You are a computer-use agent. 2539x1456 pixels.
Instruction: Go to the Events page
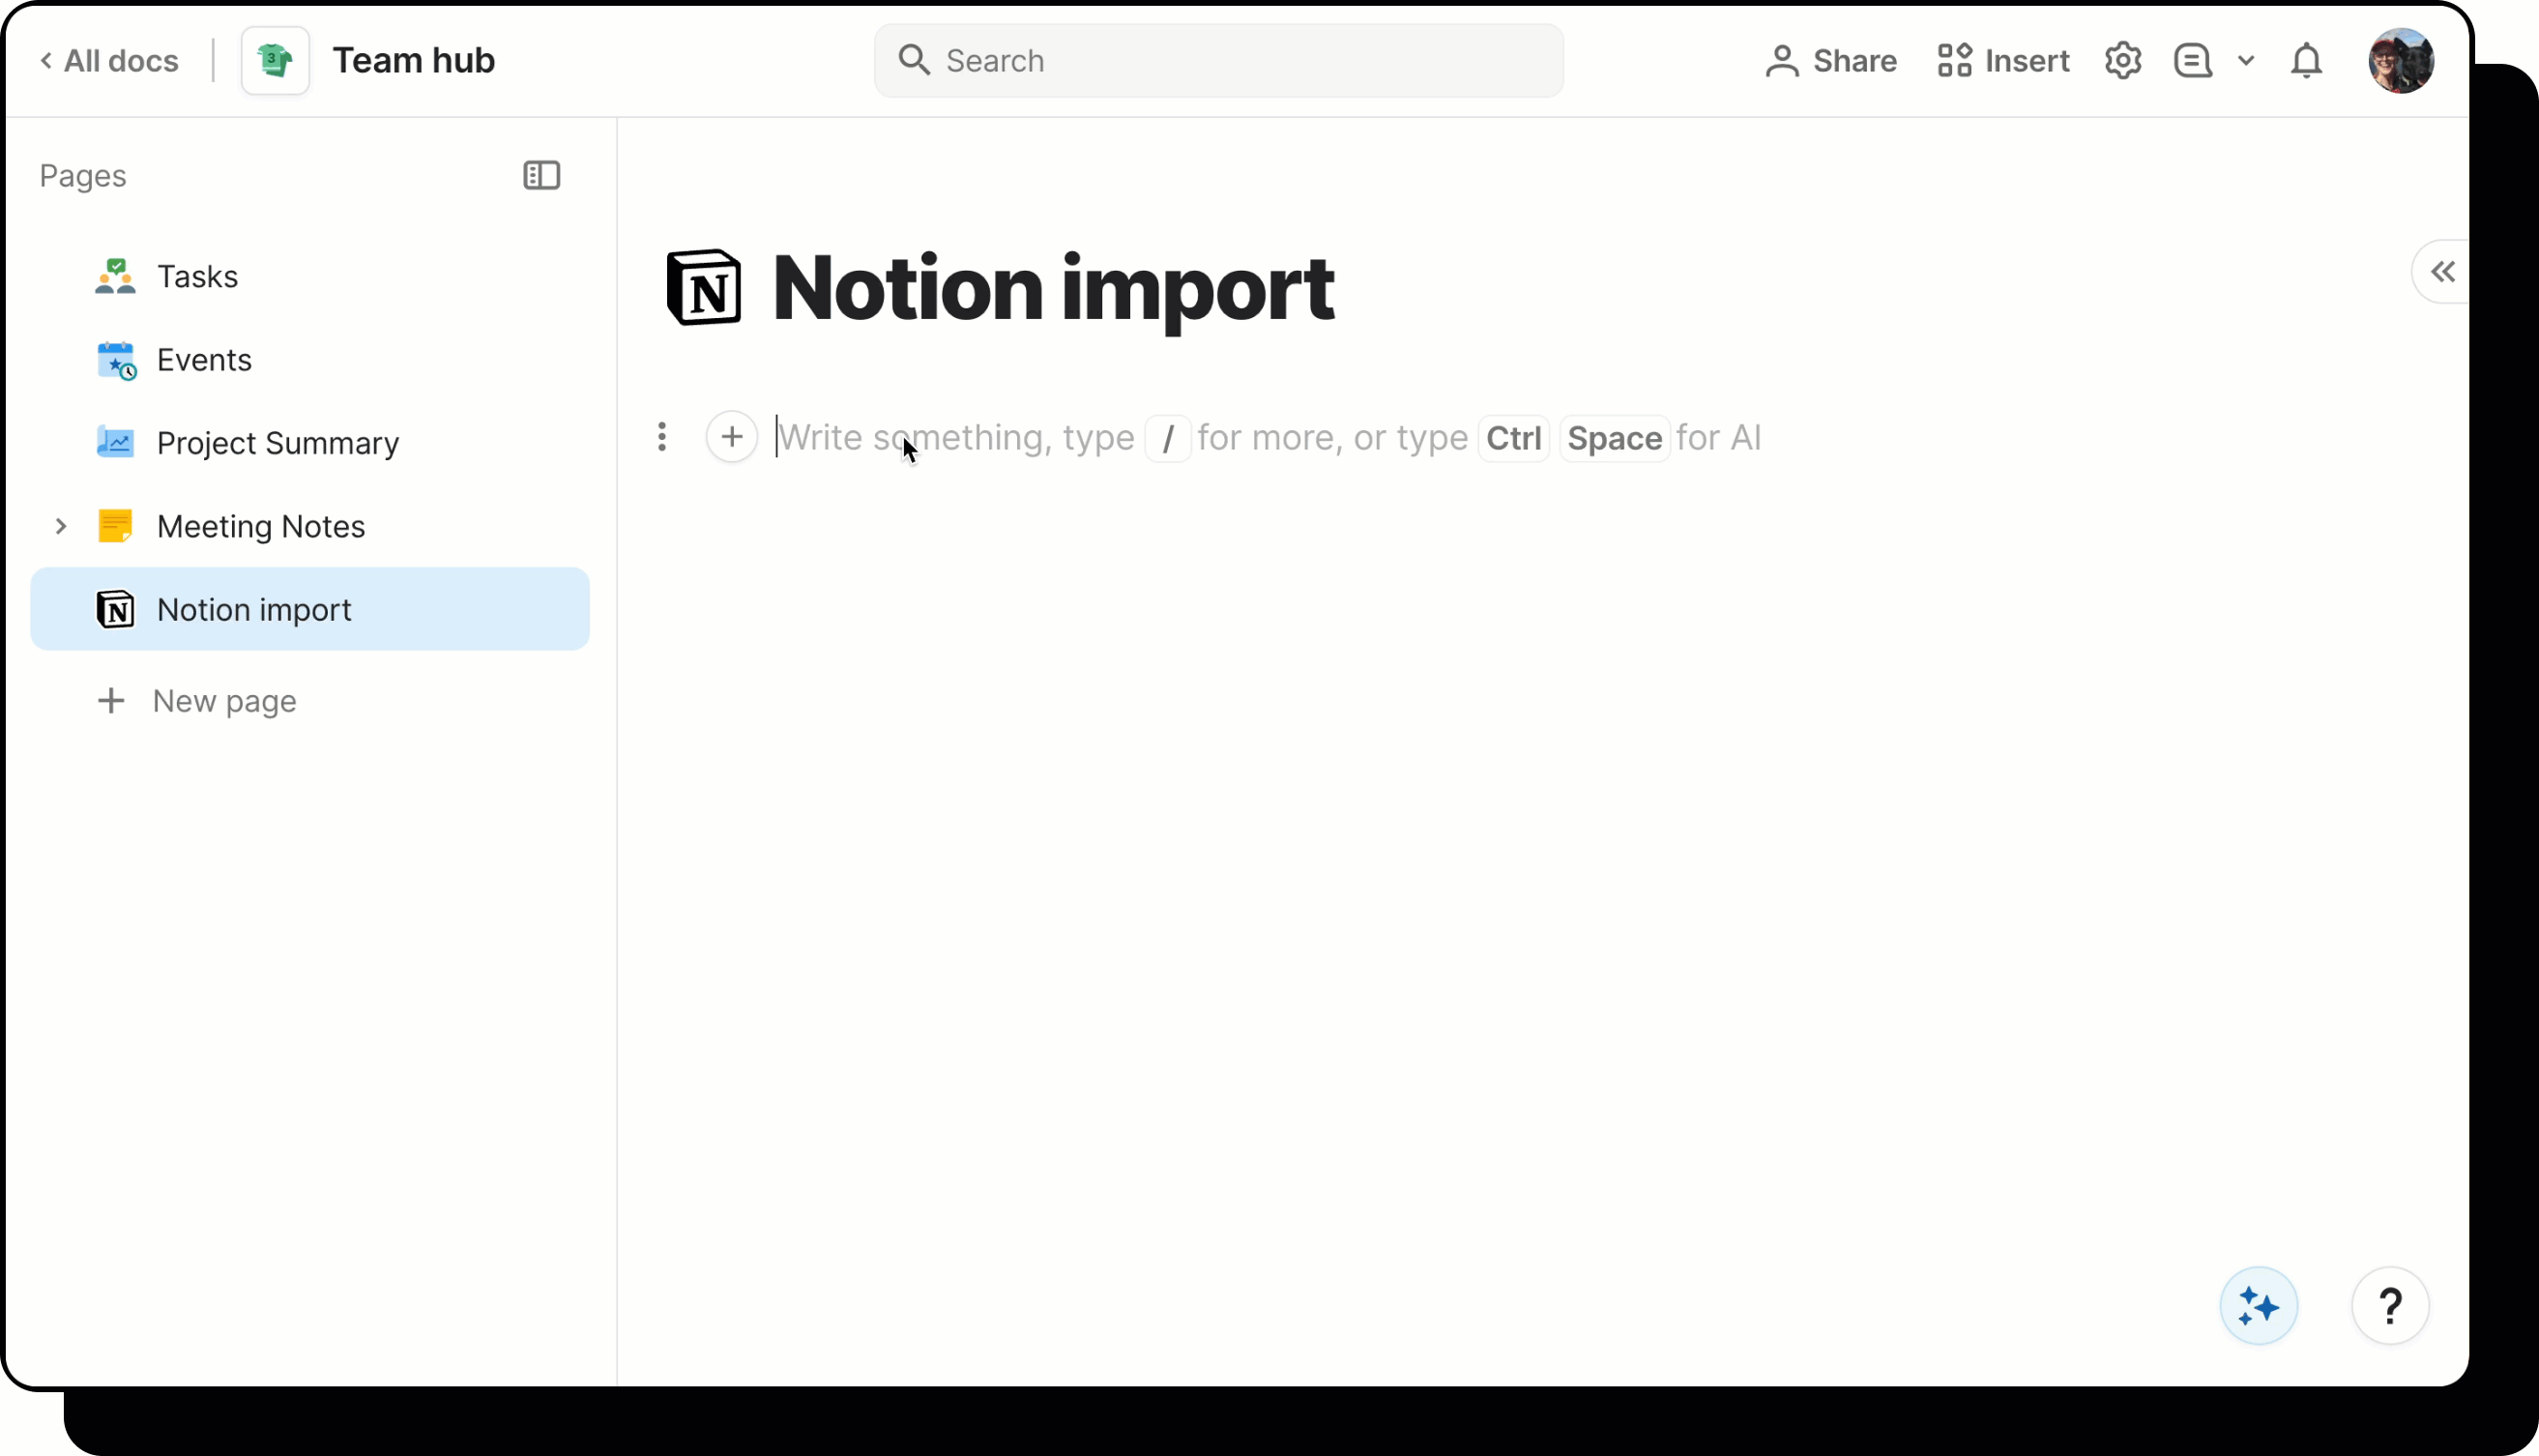(x=204, y=360)
